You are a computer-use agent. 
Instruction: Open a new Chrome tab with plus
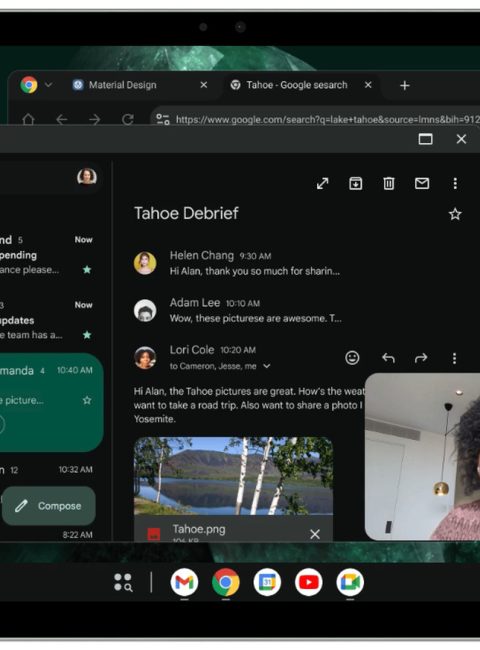pos(405,85)
